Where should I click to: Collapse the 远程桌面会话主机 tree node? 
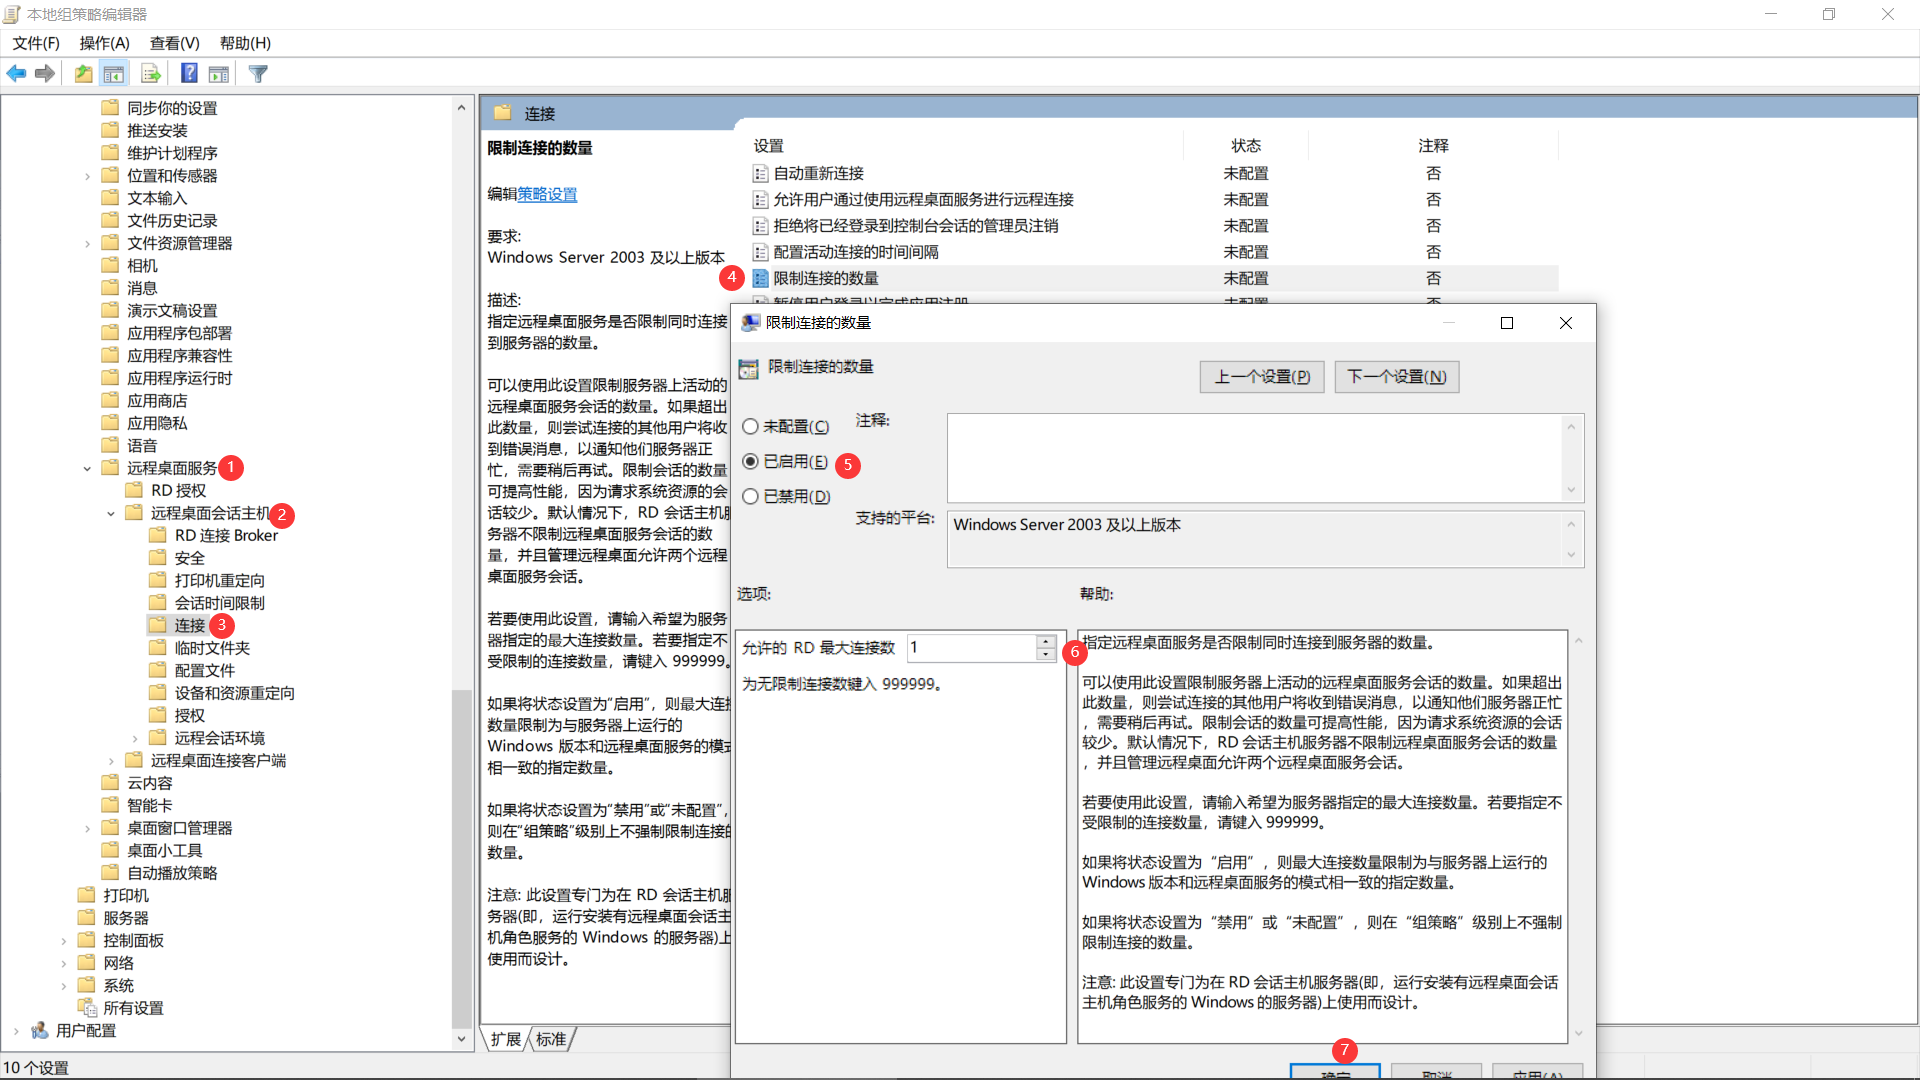[x=111, y=513]
